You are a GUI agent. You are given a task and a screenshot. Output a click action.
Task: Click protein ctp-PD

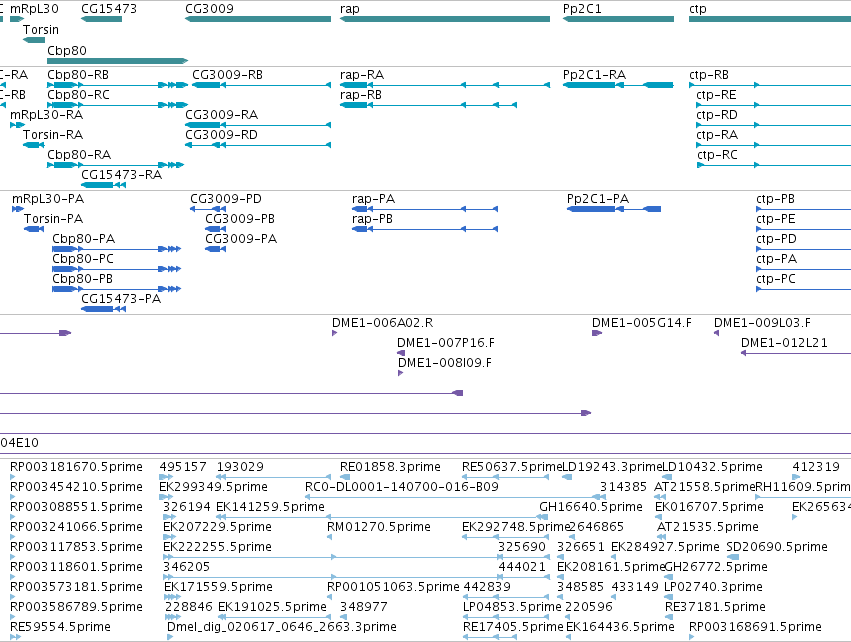[803, 249]
